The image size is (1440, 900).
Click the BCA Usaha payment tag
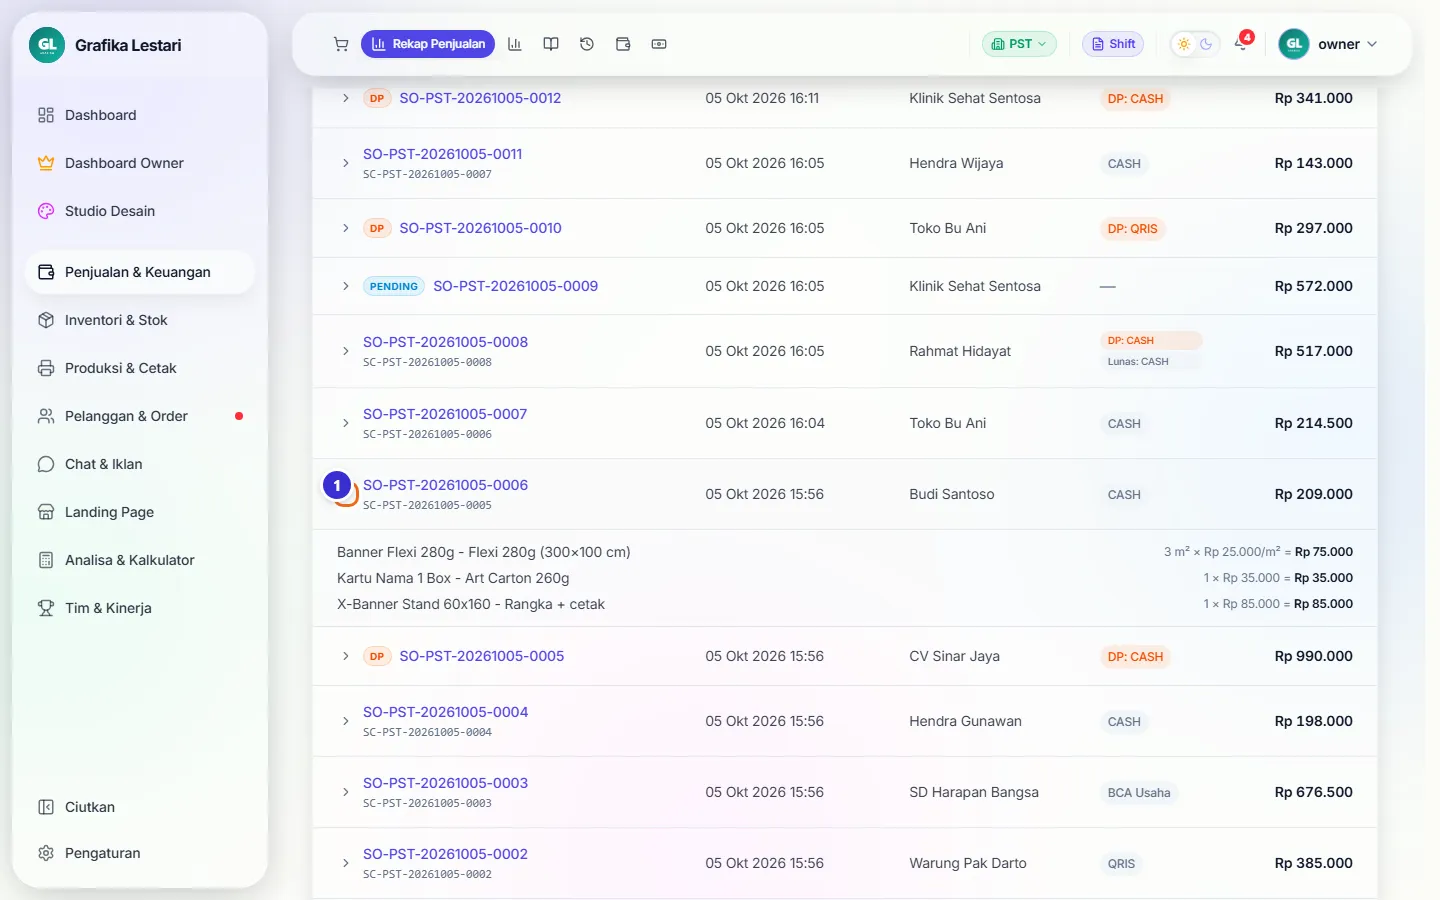pos(1139,793)
